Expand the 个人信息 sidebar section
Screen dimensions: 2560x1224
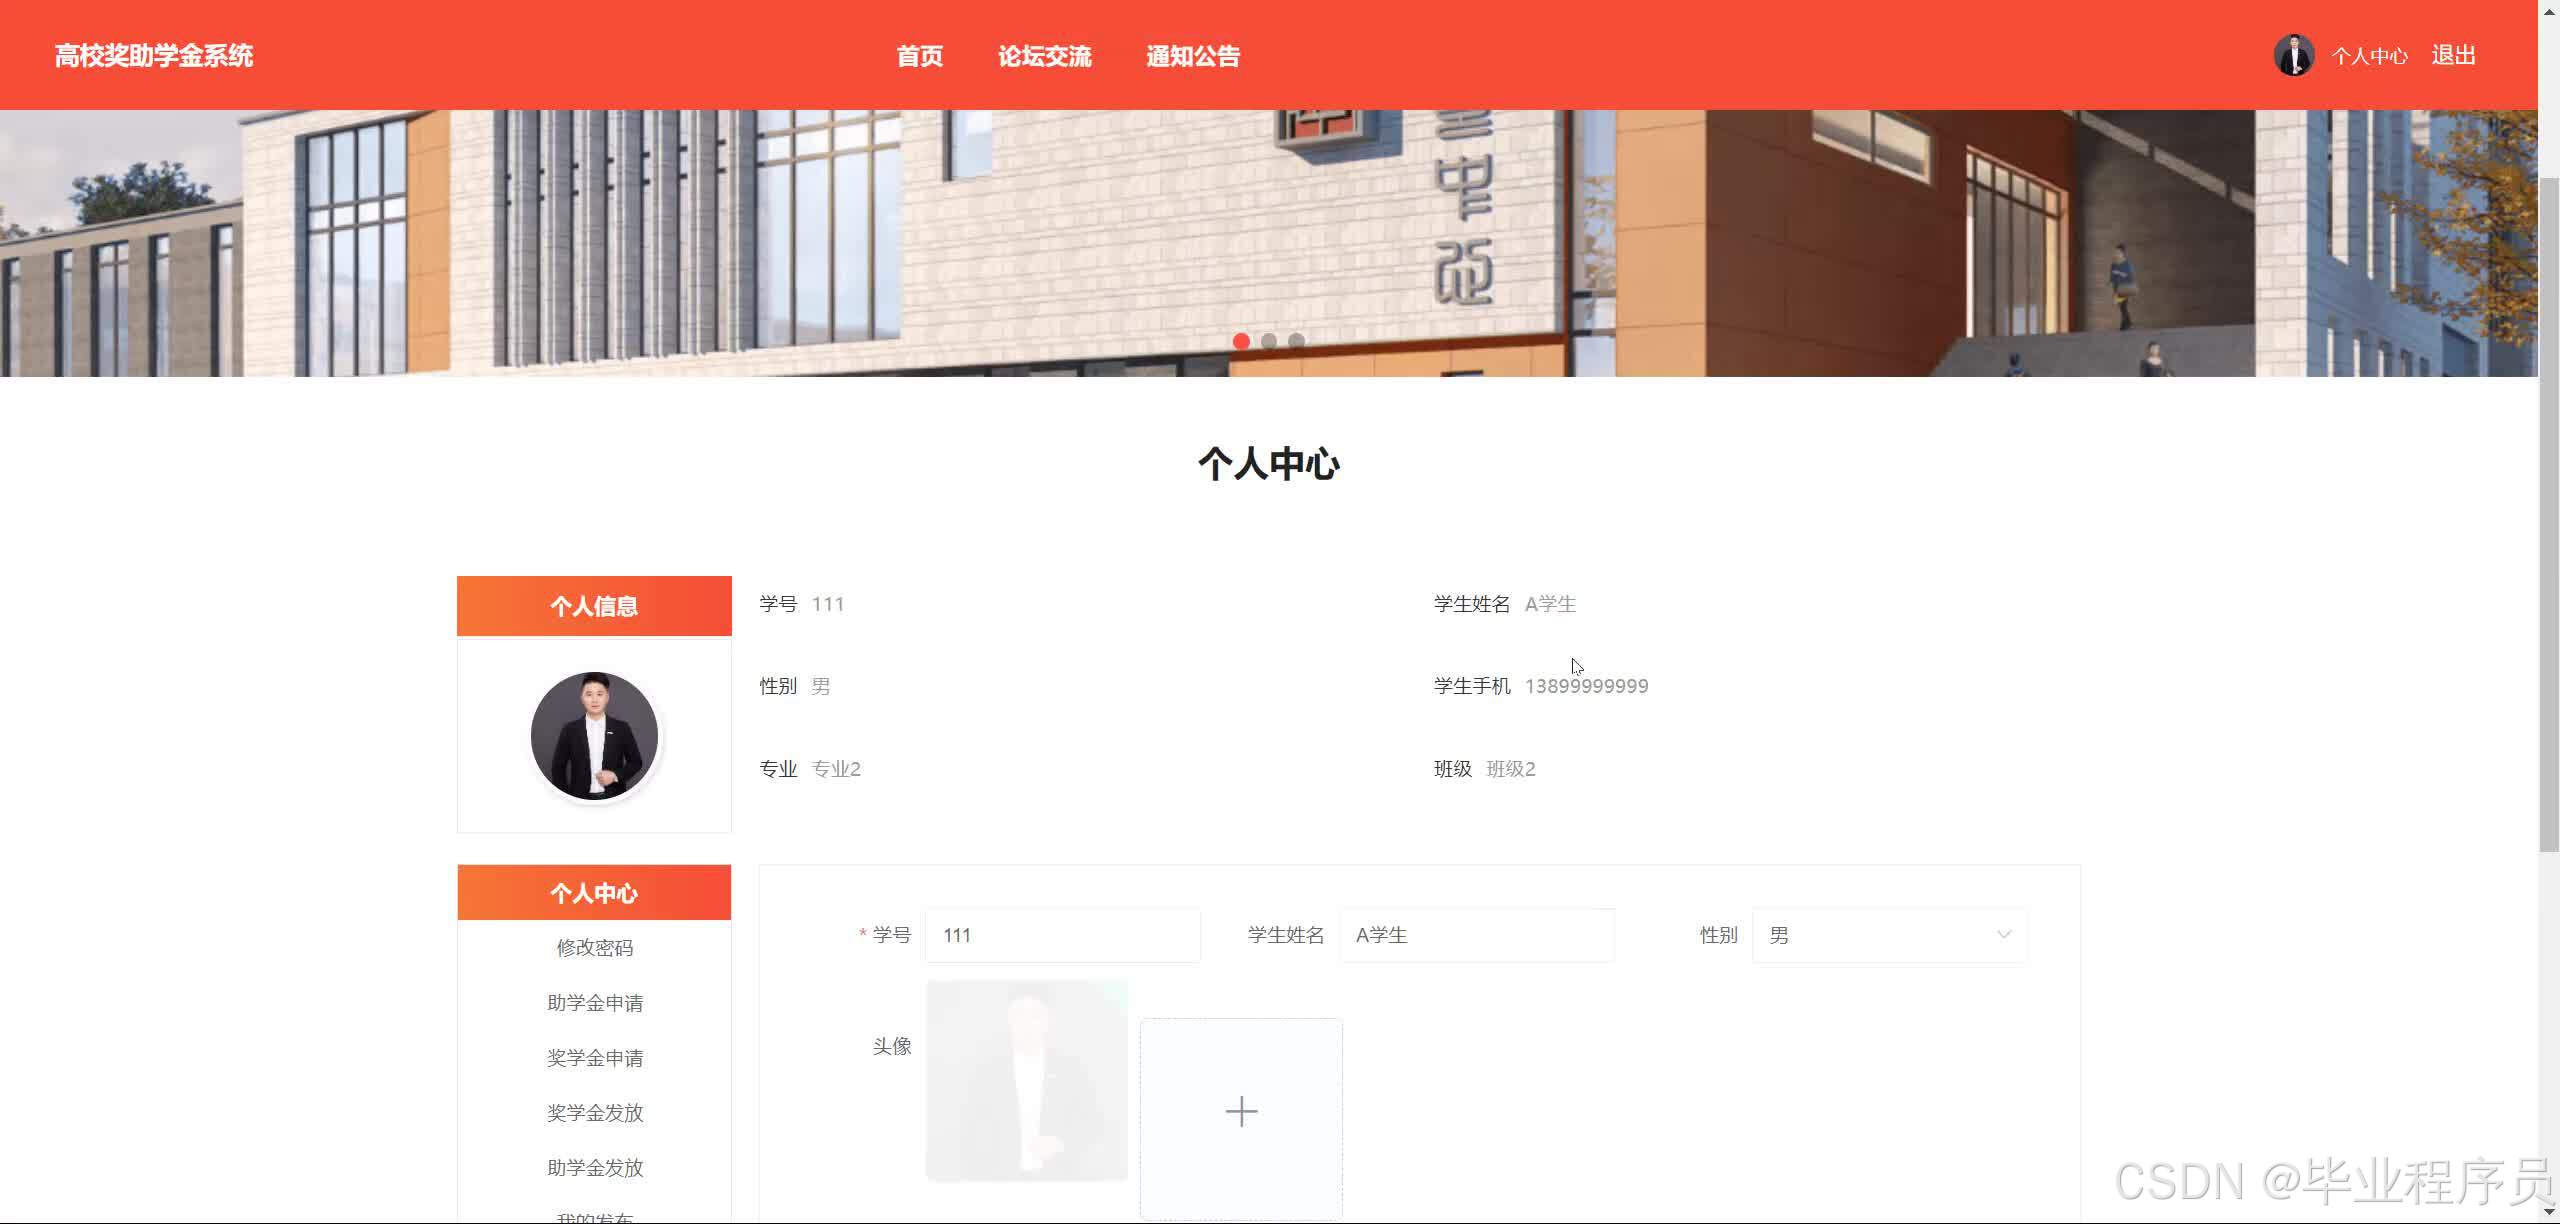coord(594,605)
